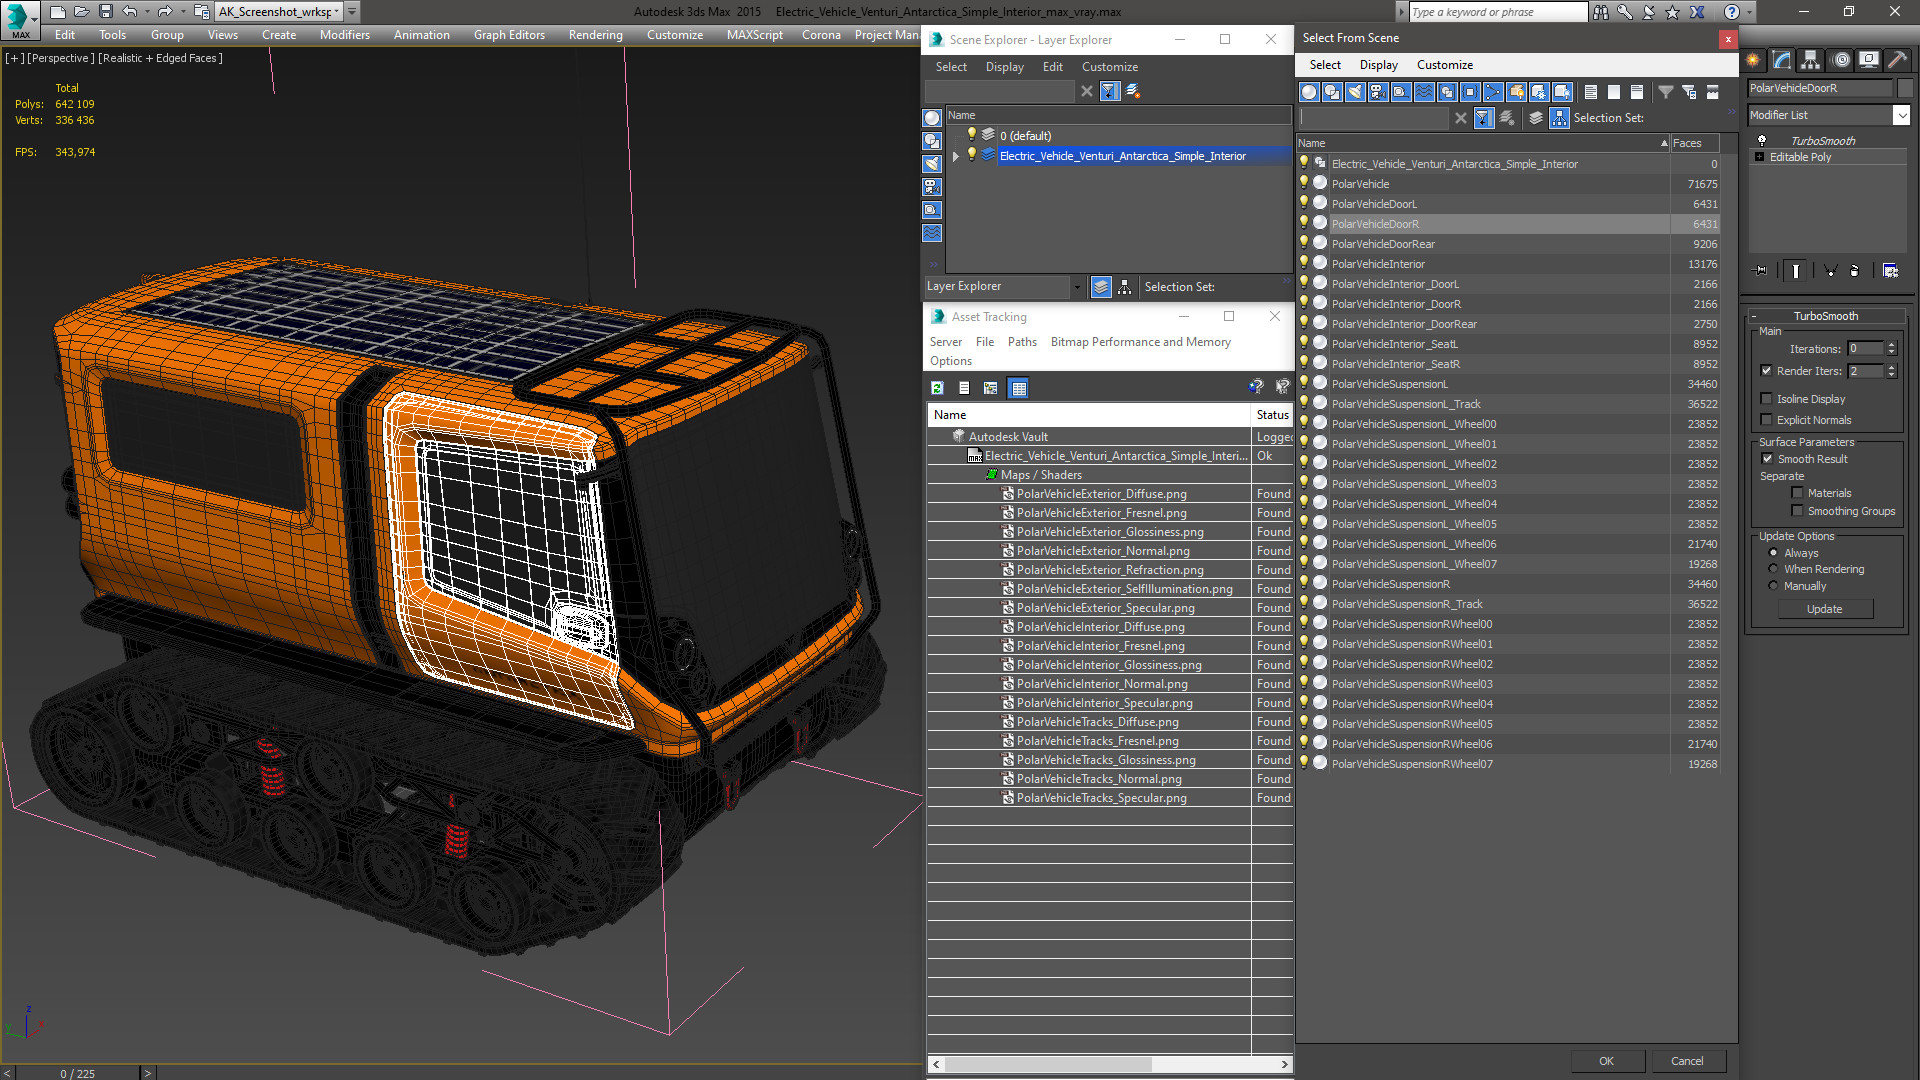1920x1080 pixels.
Task: Enable Separate by Smoothing Groups checkbox
Action: click(x=1797, y=511)
